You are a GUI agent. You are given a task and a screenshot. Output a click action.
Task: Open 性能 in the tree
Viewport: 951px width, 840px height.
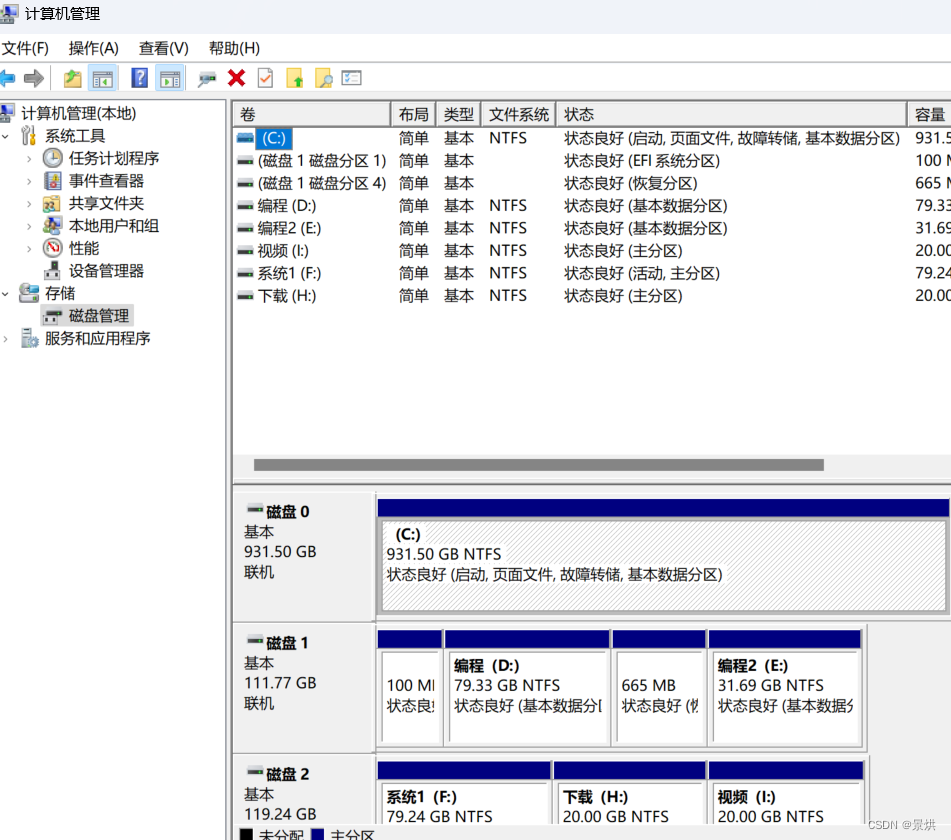[84, 248]
